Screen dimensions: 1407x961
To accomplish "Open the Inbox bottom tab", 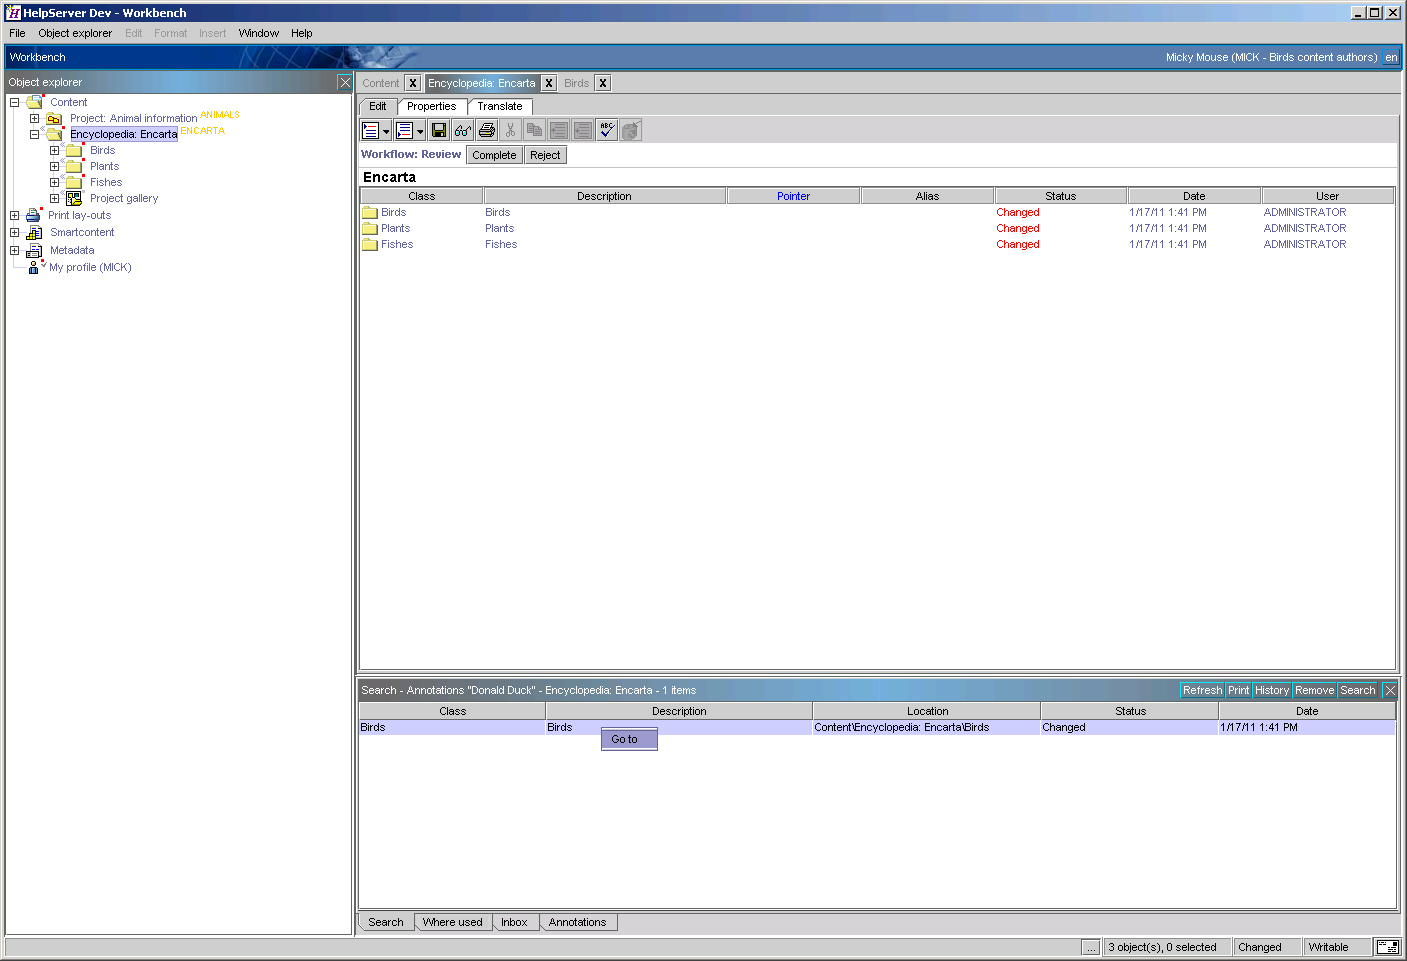I will coord(514,922).
